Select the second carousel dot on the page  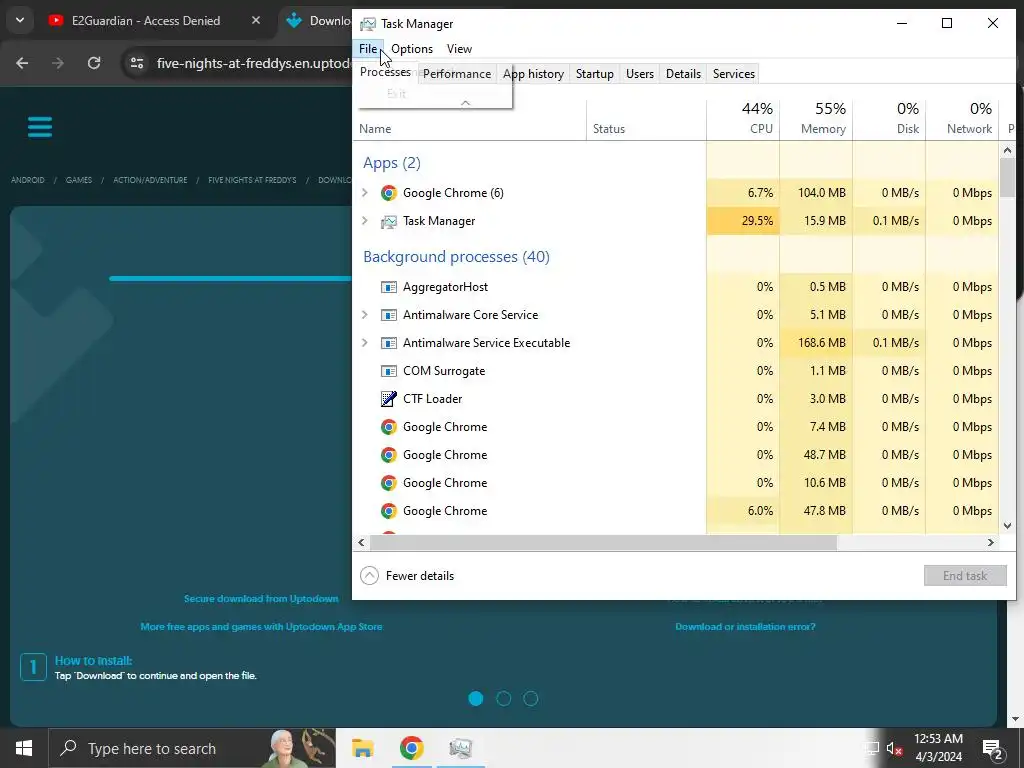click(504, 699)
